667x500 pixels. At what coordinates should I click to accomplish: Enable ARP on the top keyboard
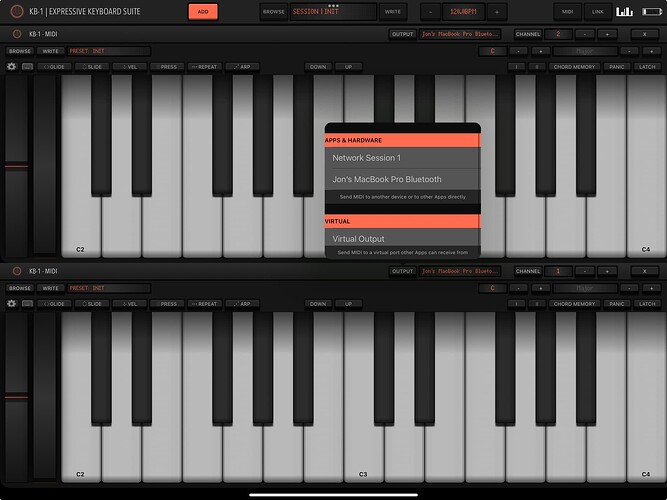pyautogui.click(x=241, y=66)
